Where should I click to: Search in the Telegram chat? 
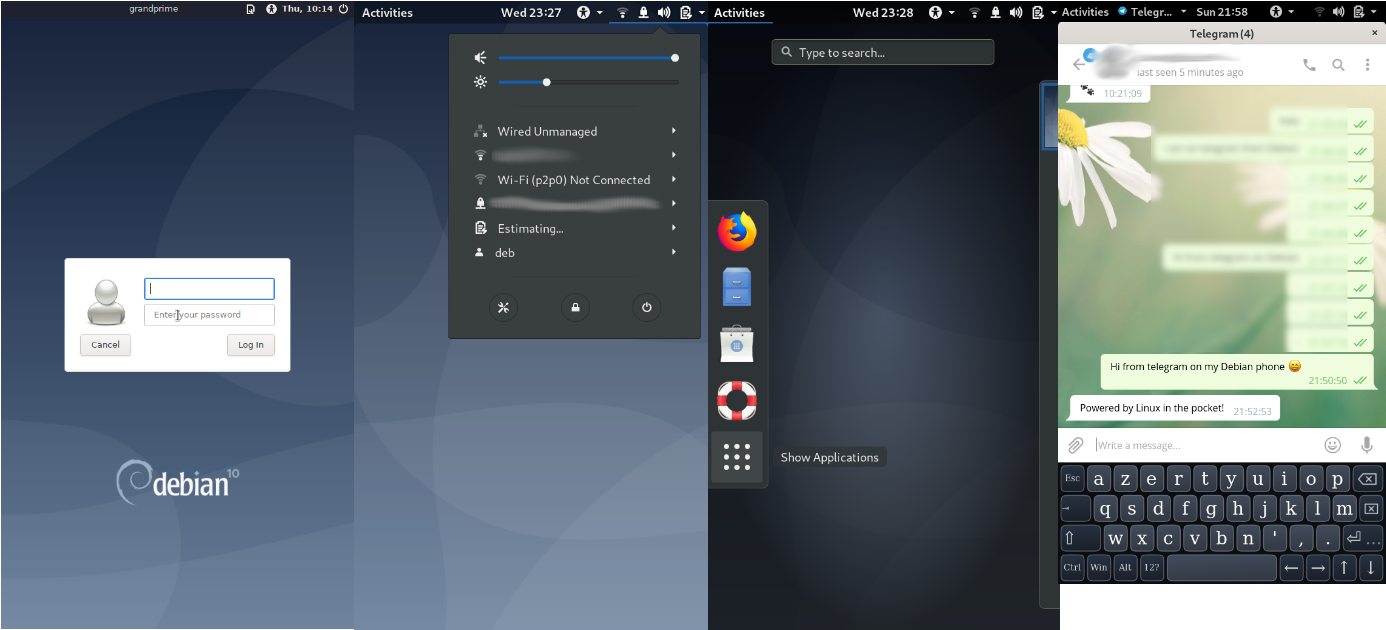(x=1339, y=65)
